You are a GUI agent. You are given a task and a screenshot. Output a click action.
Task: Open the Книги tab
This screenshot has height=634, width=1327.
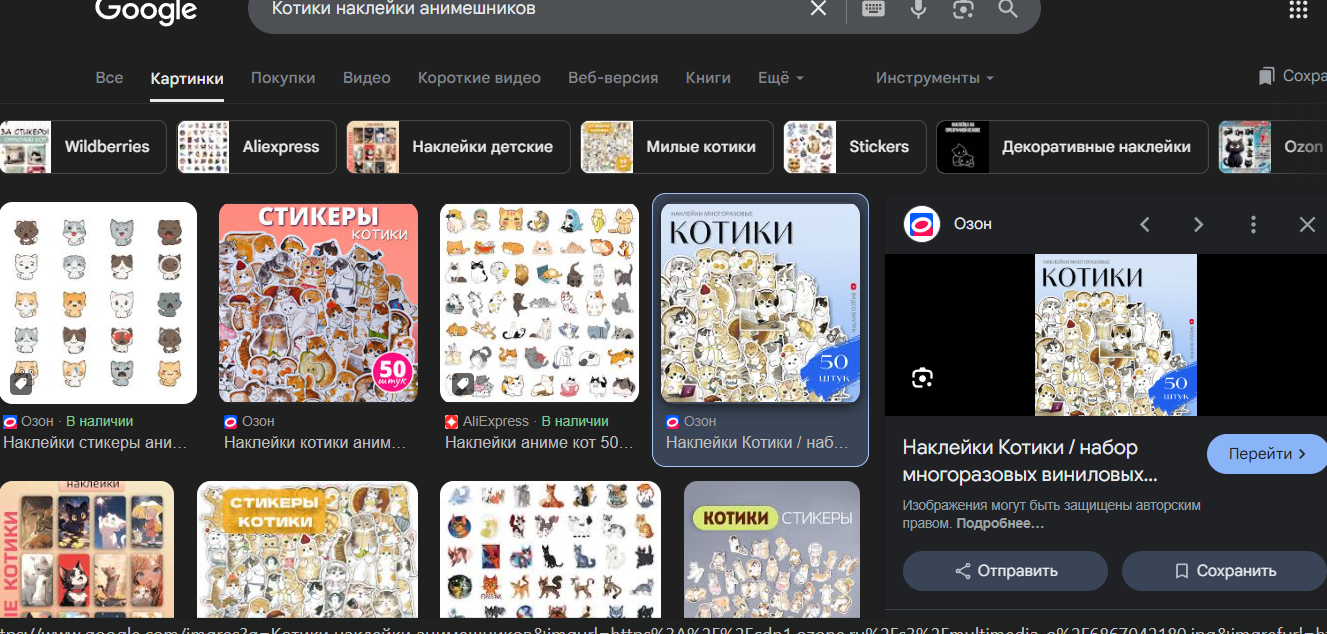point(708,77)
